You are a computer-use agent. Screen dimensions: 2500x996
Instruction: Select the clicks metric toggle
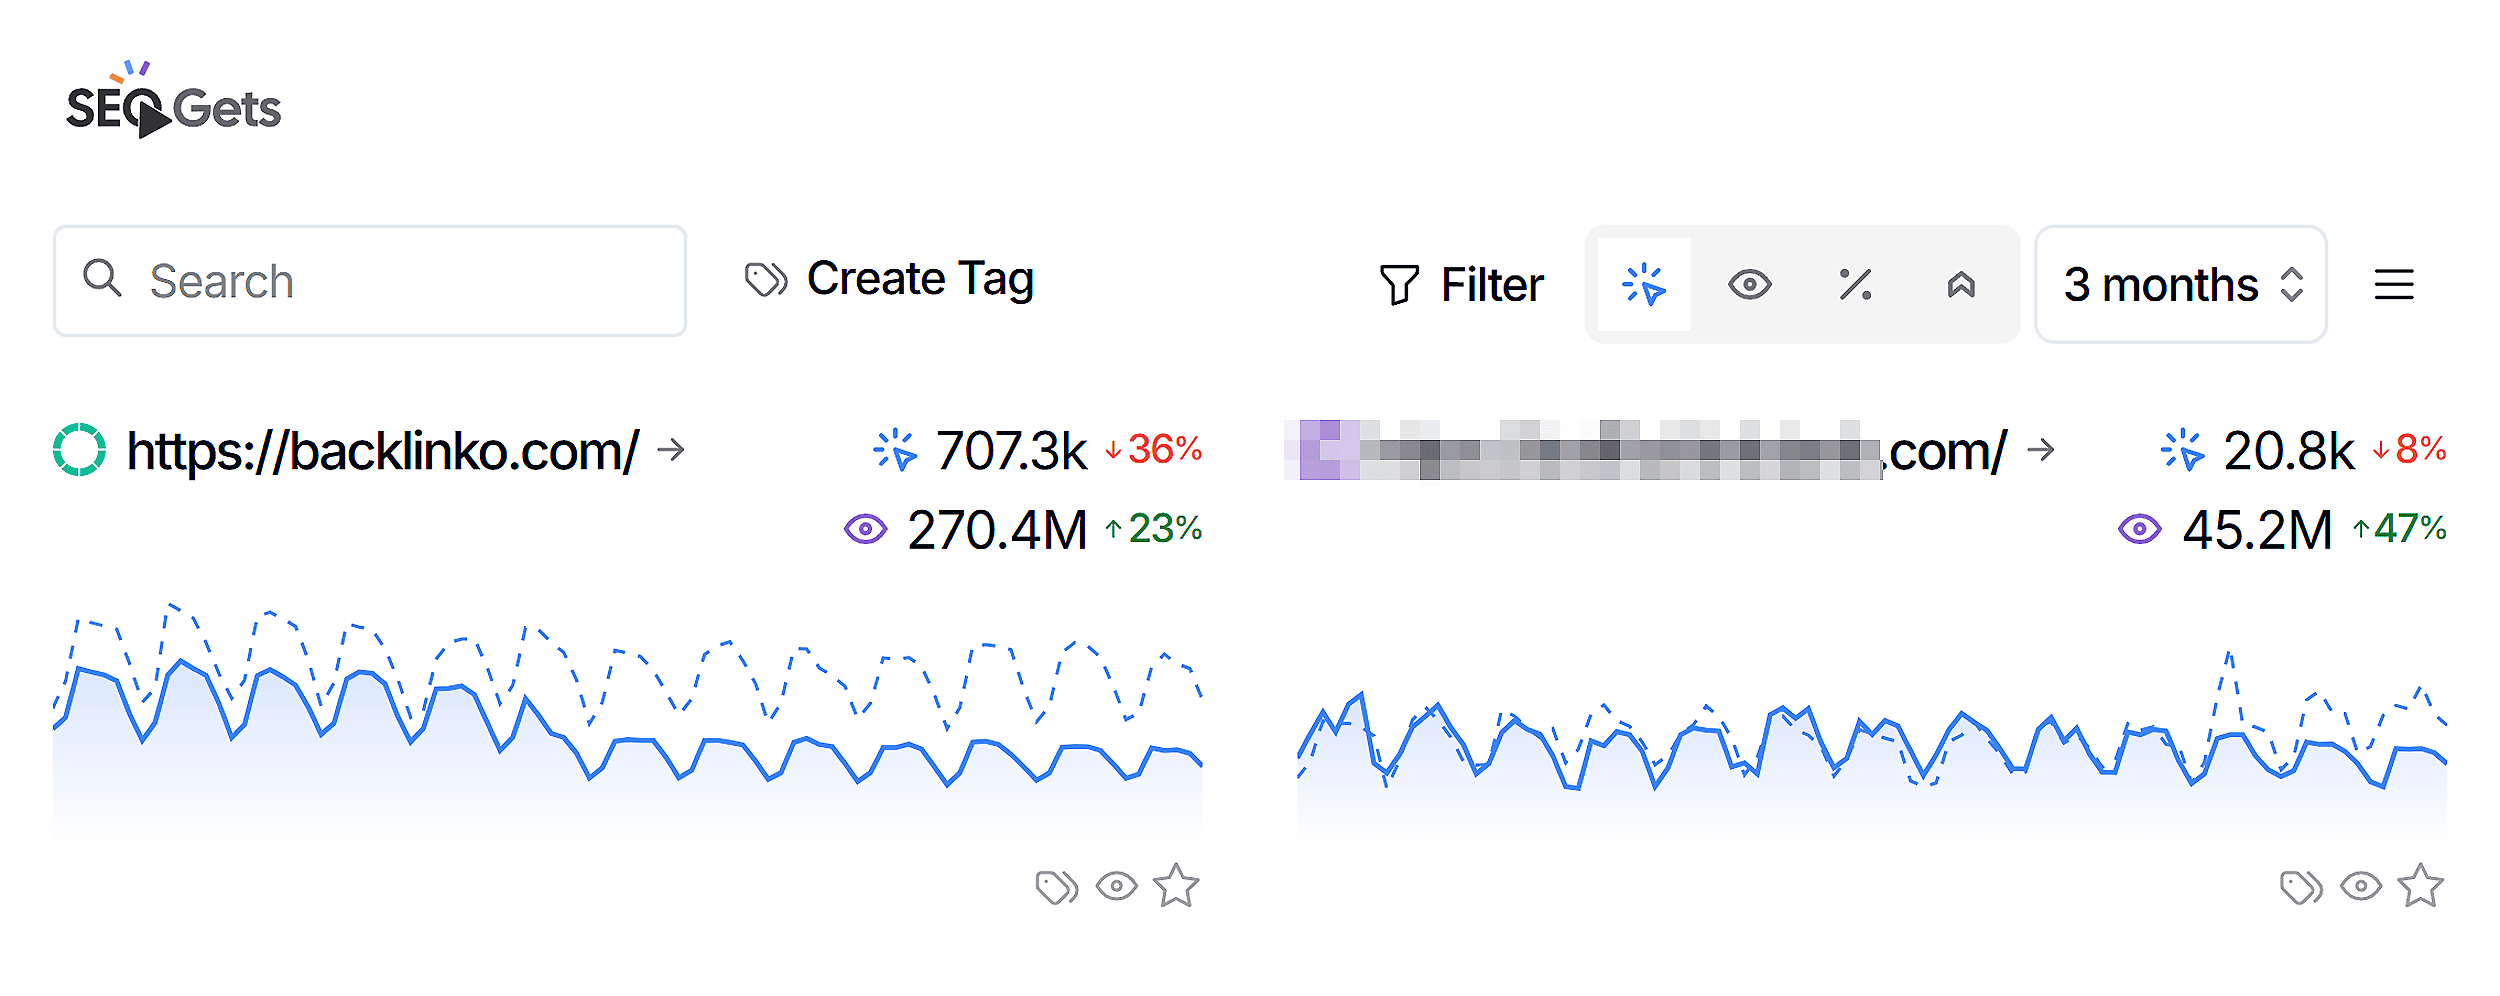click(x=1644, y=285)
